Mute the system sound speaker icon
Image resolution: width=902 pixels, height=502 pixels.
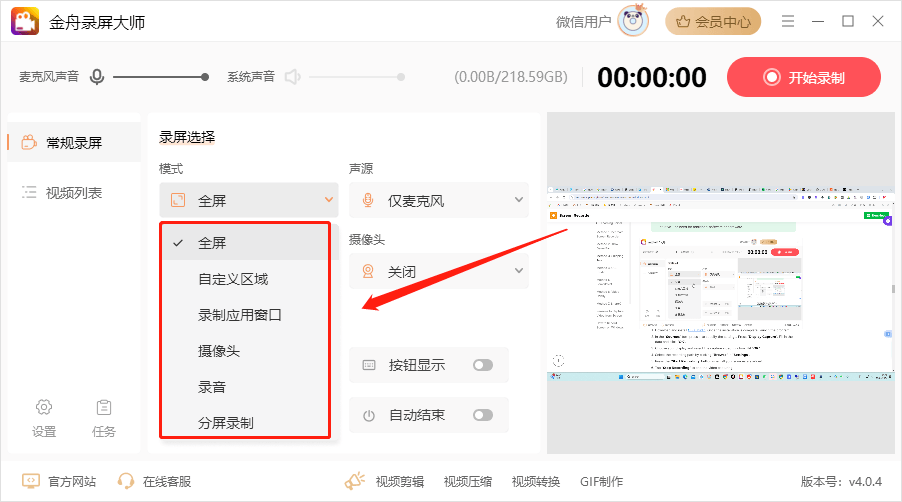pos(293,77)
